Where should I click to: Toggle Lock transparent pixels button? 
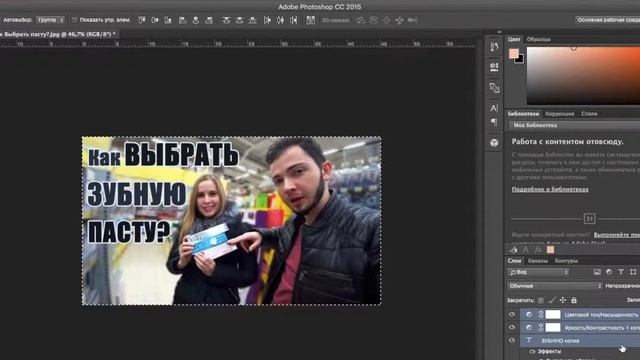(541, 300)
